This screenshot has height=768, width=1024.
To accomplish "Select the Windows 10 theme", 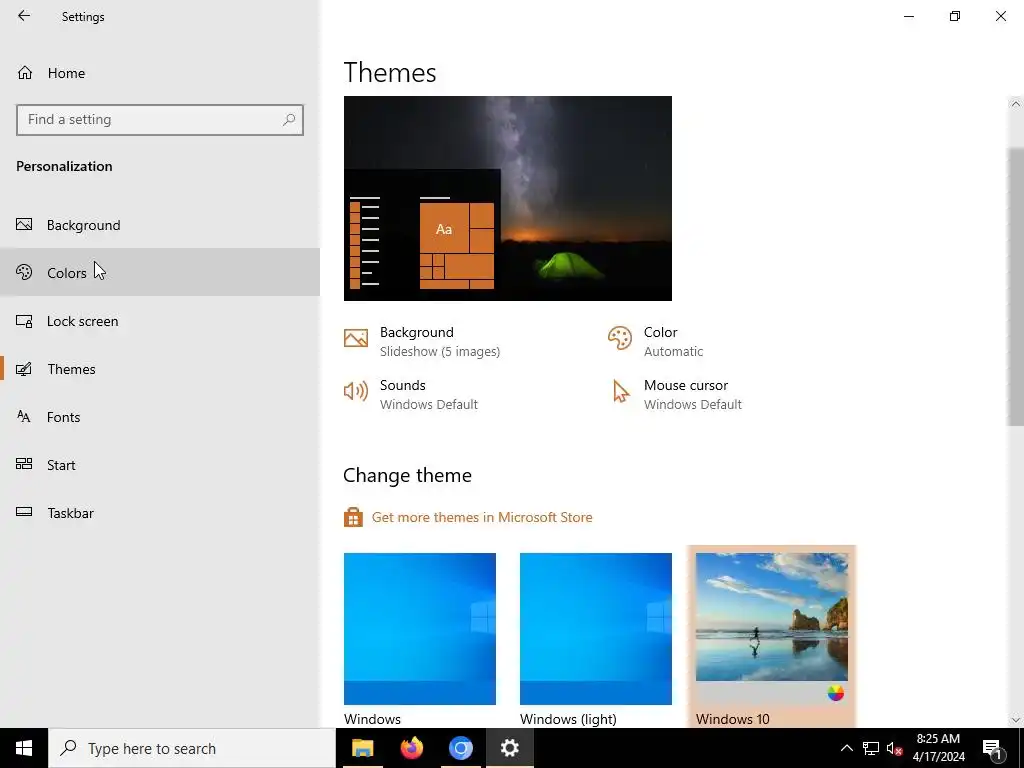I will point(772,637).
